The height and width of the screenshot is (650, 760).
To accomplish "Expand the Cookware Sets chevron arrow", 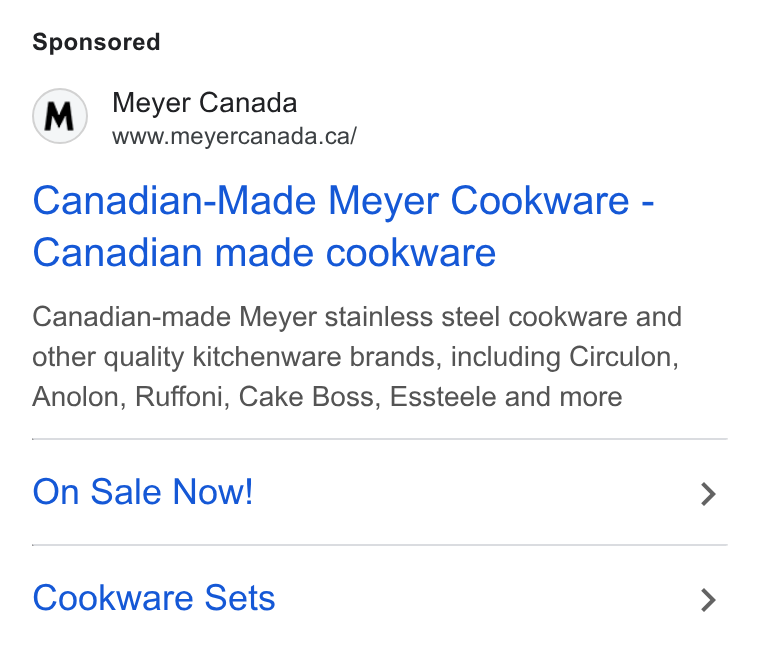I will click(x=708, y=600).
